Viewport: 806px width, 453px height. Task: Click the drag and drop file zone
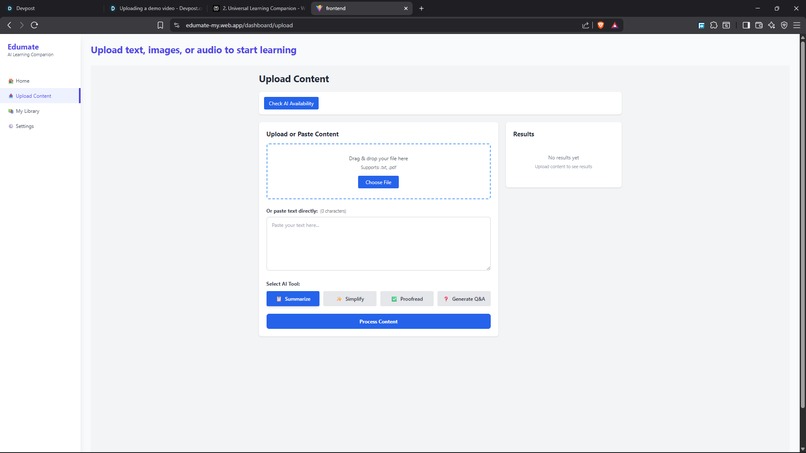click(378, 171)
